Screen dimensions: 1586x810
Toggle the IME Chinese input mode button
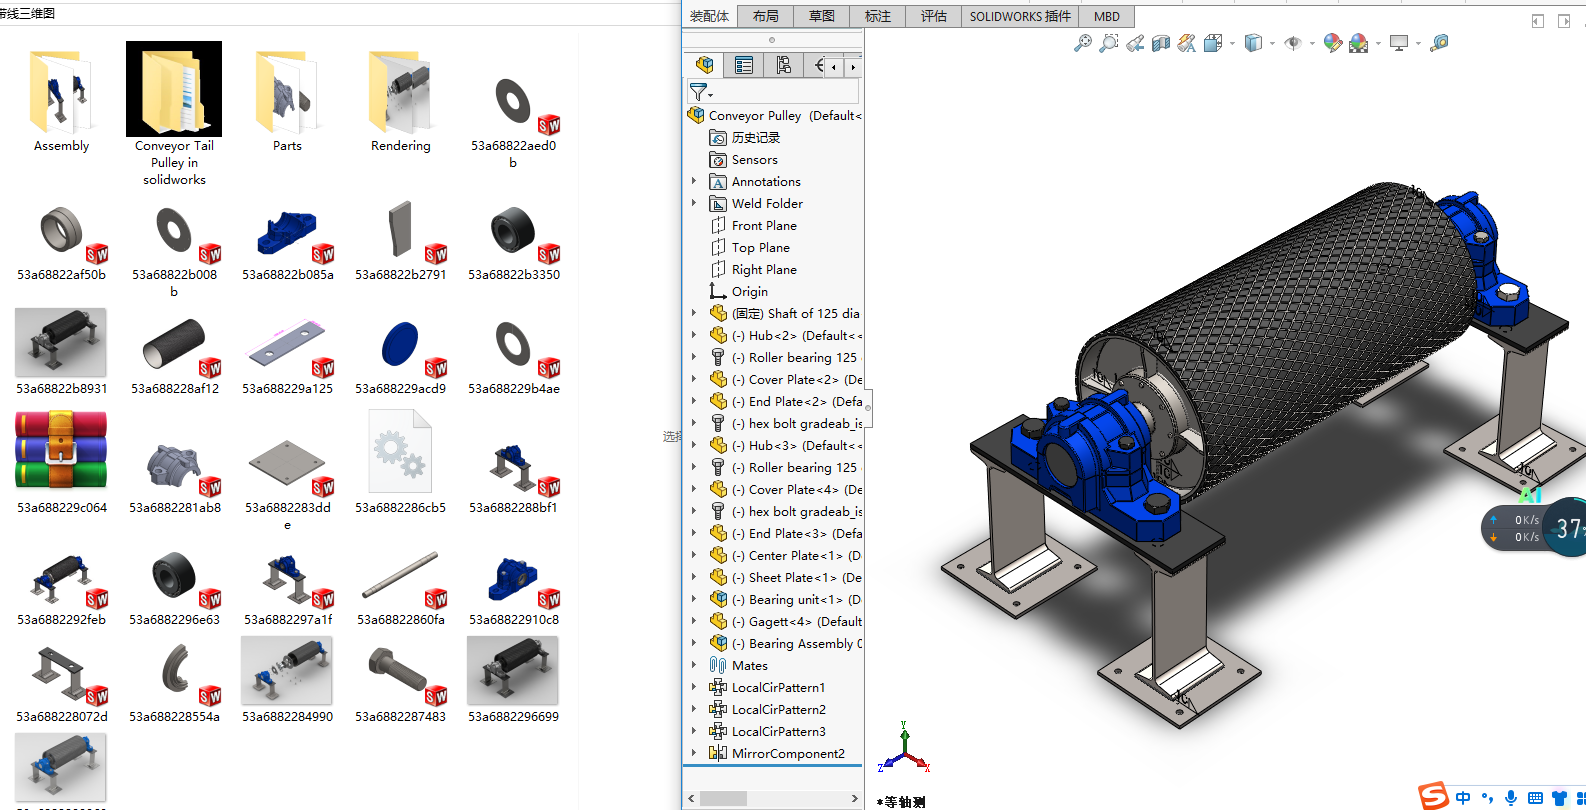(1463, 797)
